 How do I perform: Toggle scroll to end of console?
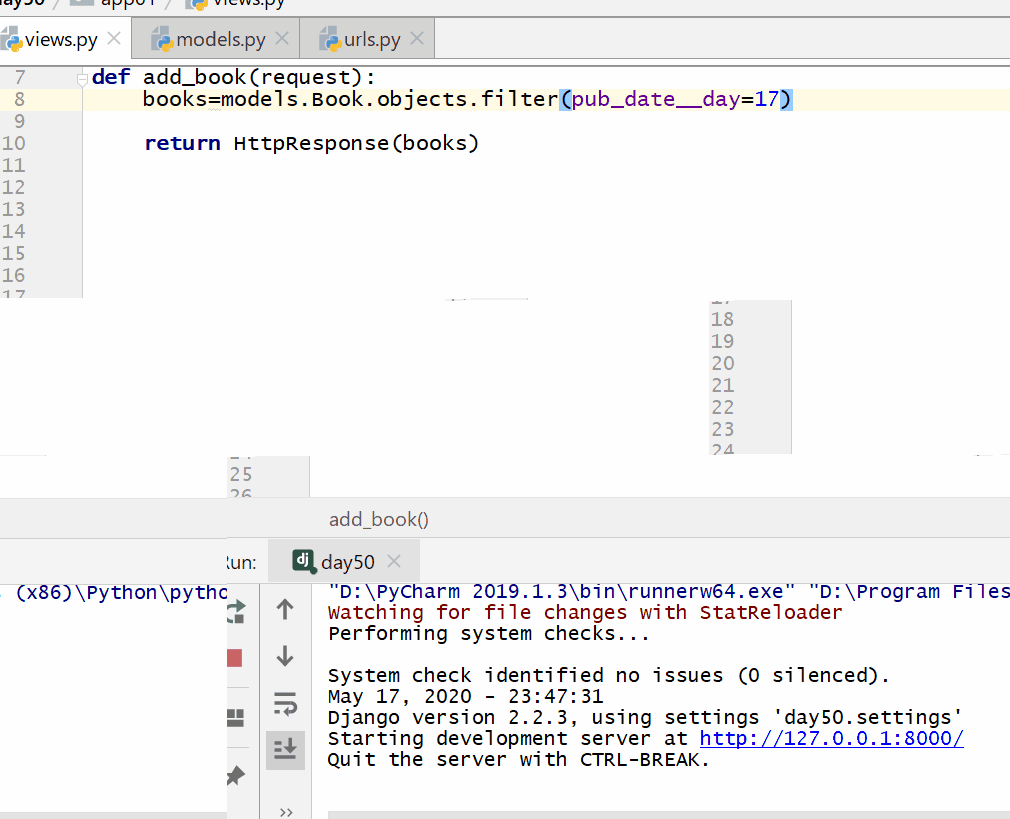point(285,749)
